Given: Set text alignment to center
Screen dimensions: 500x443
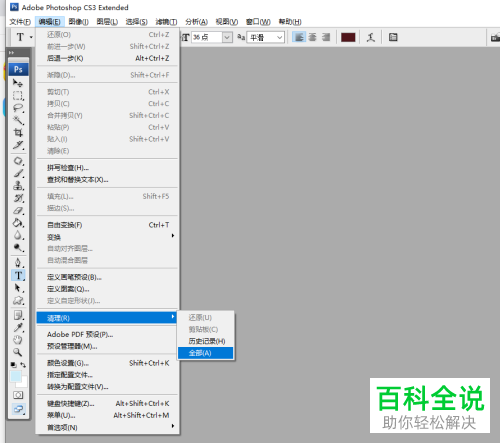Looking at the screenshot, I should tap(312, 37).
